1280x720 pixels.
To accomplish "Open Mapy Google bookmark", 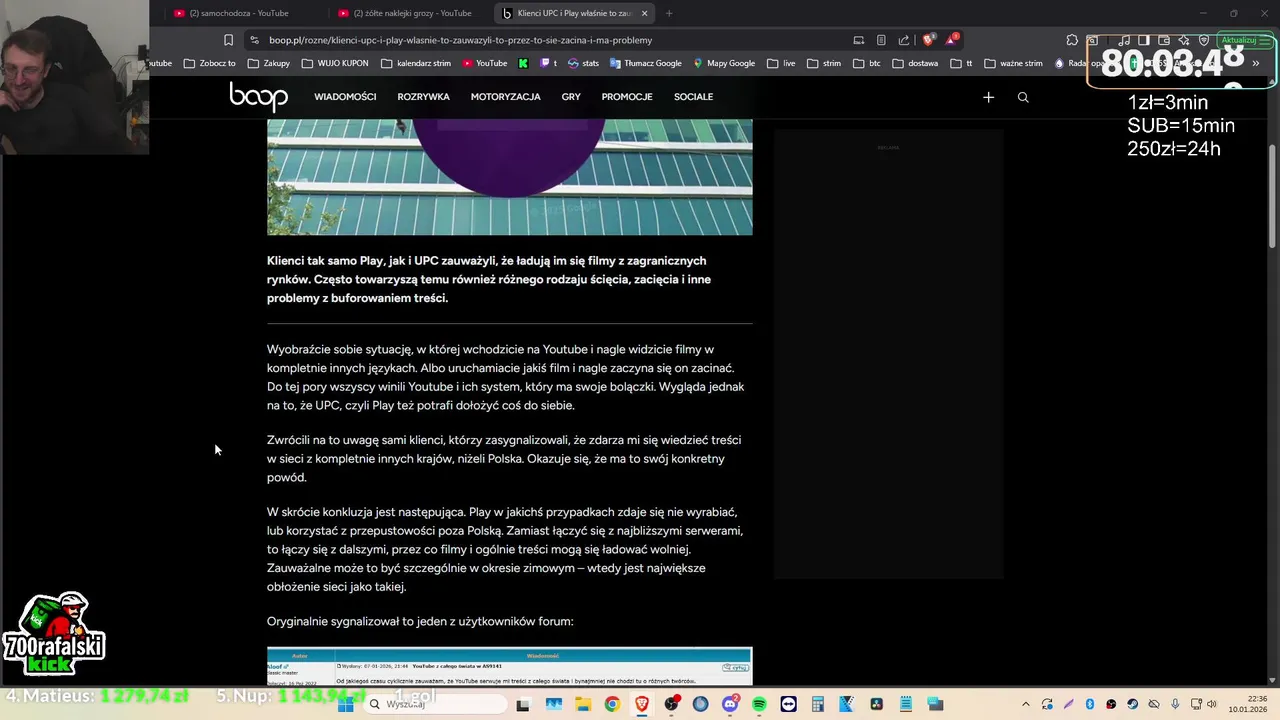I will point(724,63).
